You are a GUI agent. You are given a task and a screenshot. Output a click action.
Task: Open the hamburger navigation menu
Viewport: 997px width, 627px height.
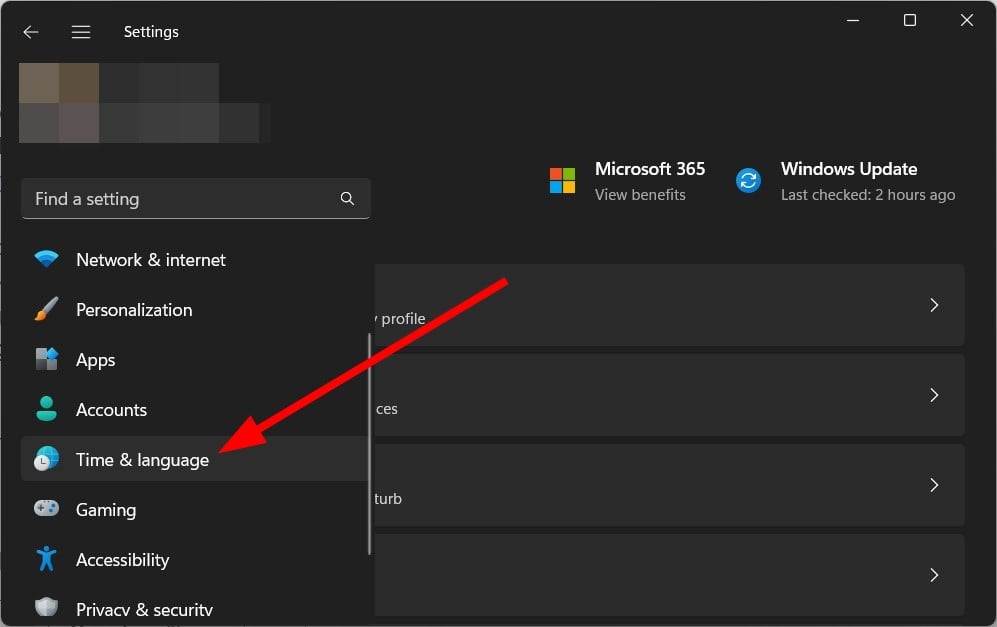coord(81,32)
